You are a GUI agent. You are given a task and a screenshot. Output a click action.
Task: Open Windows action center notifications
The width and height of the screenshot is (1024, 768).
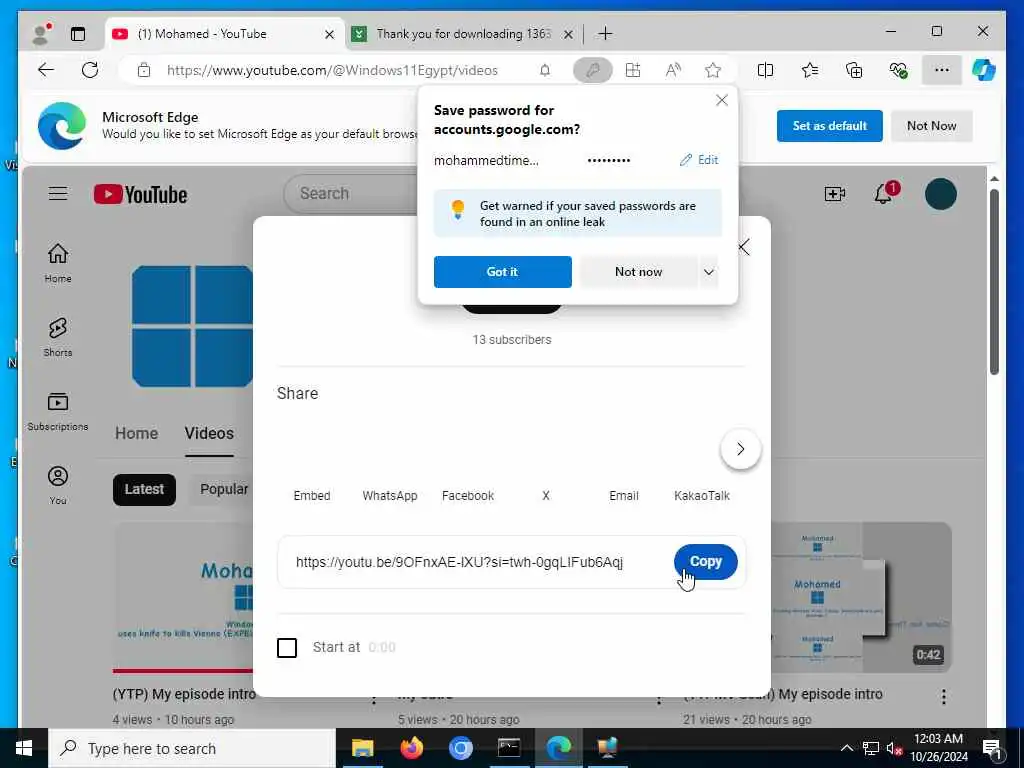tap(992, 748)
